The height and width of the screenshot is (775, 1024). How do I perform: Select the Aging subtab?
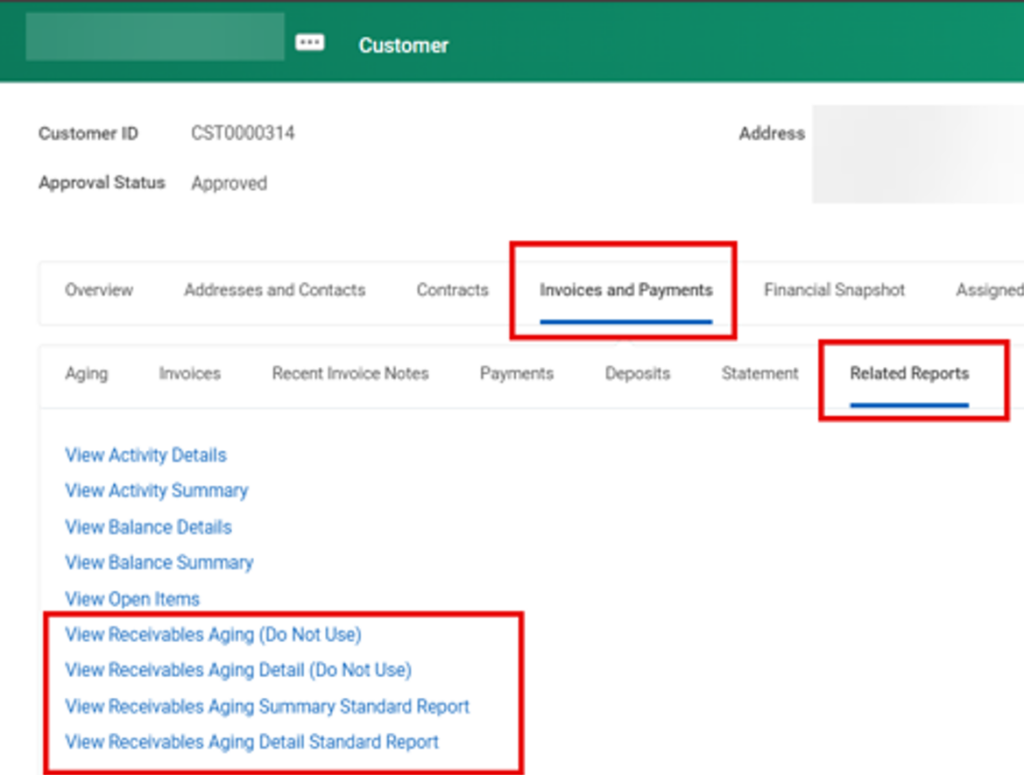click(x=86, y=373)
